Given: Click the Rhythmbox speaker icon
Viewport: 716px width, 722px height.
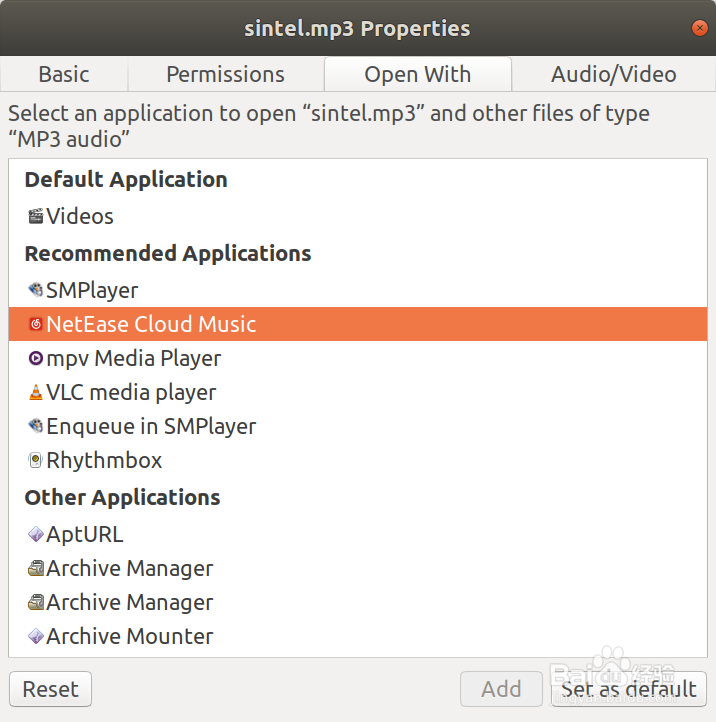Looking at the screenshot, I should coord(35,460).
